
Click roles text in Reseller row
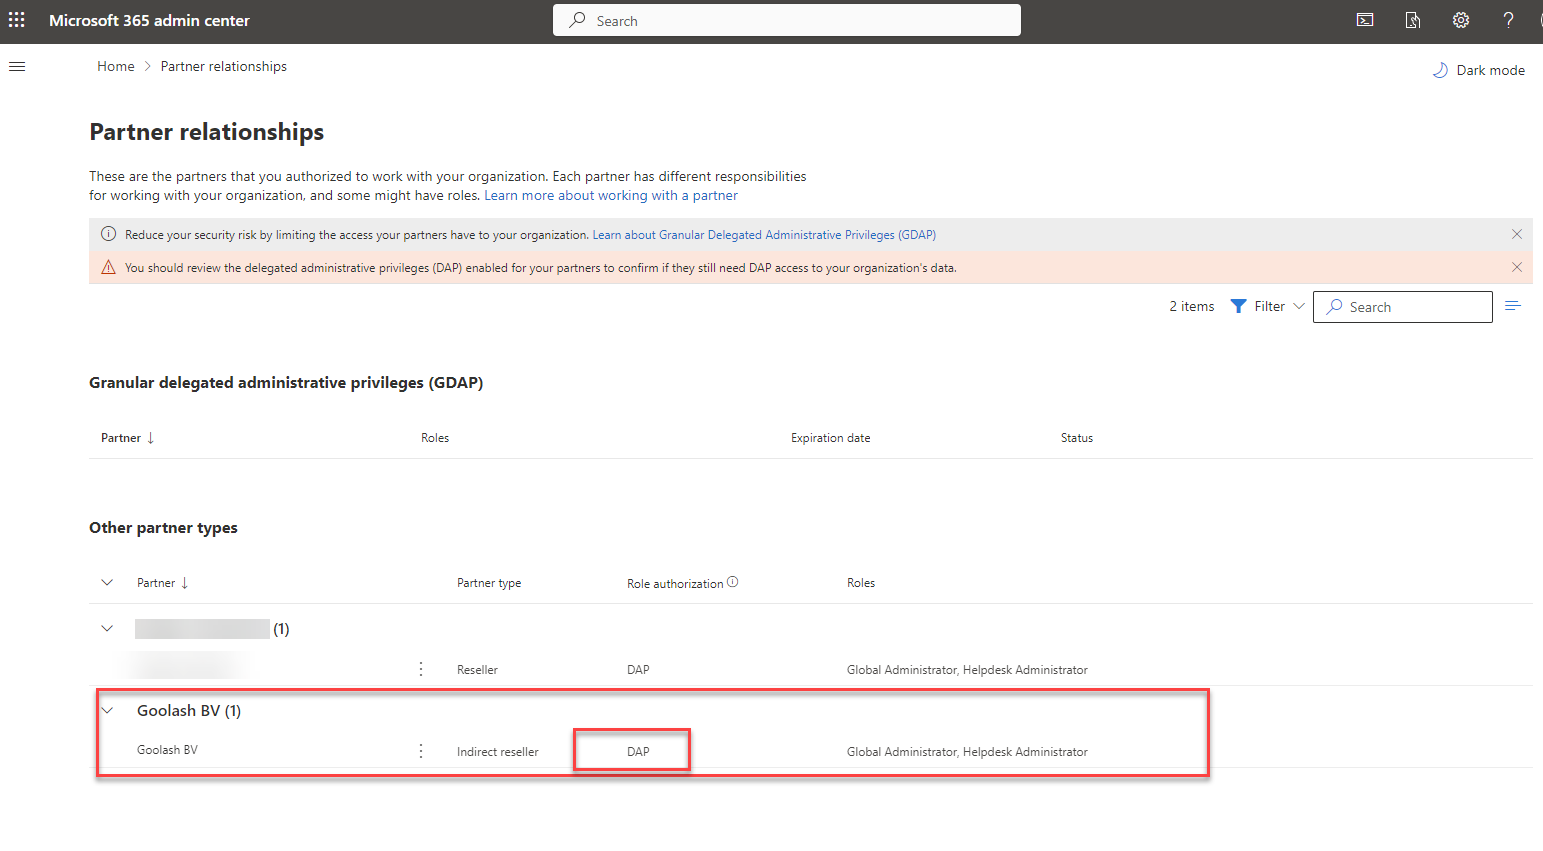[x=967, y=670]
